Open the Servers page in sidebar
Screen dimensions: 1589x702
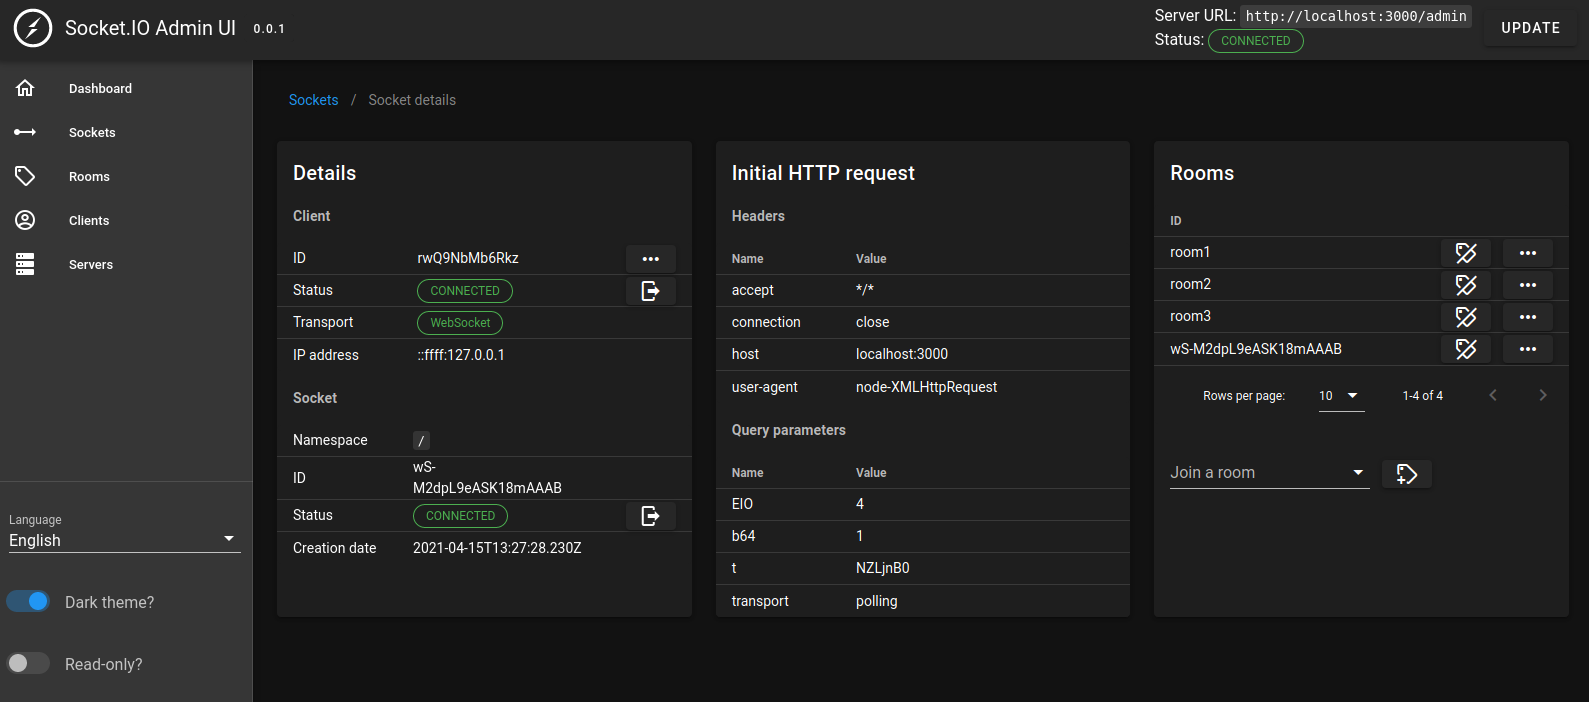[90, 265]
